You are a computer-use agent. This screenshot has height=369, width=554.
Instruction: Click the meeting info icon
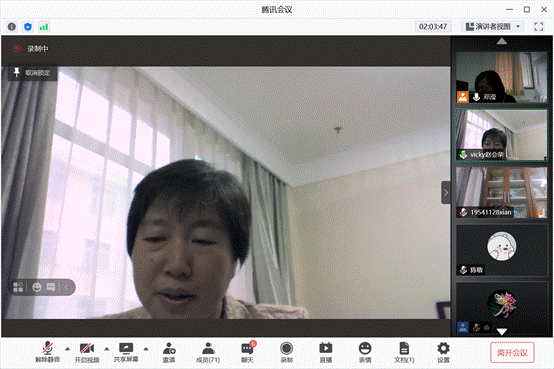click(12, 27)
